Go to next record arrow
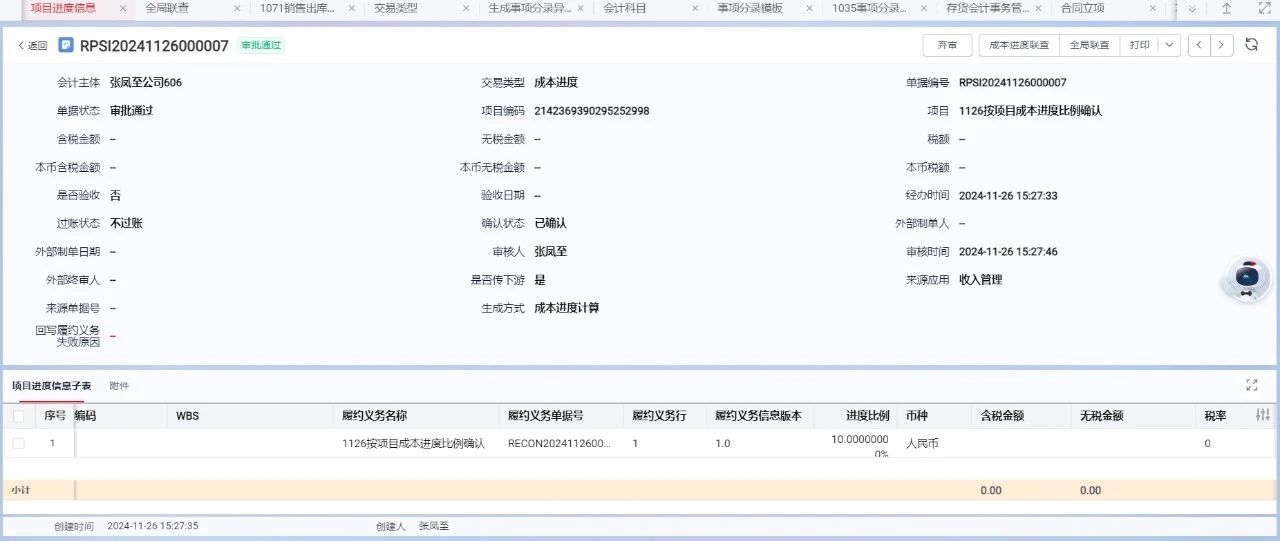Screen dimensions: 1280x541 [x=1222, y=46]
